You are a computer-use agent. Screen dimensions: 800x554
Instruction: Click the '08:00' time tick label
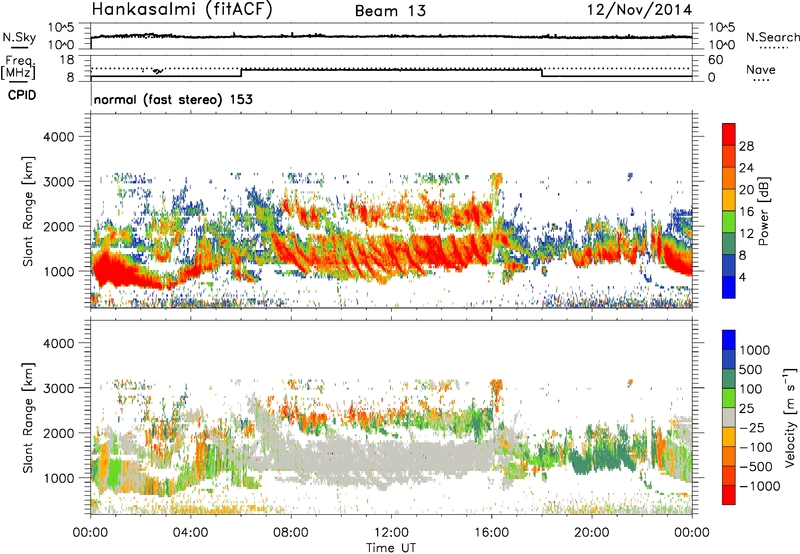(x=291, y=533)
